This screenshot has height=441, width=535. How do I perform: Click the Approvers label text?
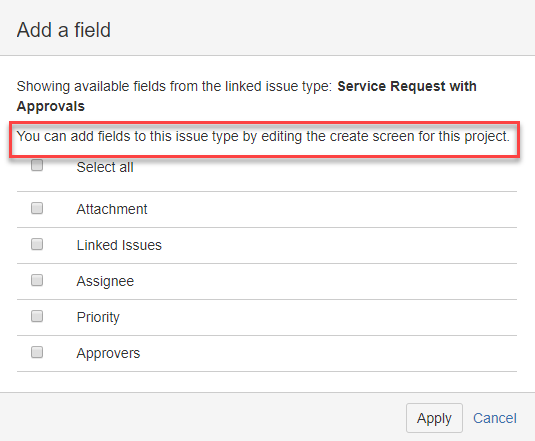click(108, 353)
